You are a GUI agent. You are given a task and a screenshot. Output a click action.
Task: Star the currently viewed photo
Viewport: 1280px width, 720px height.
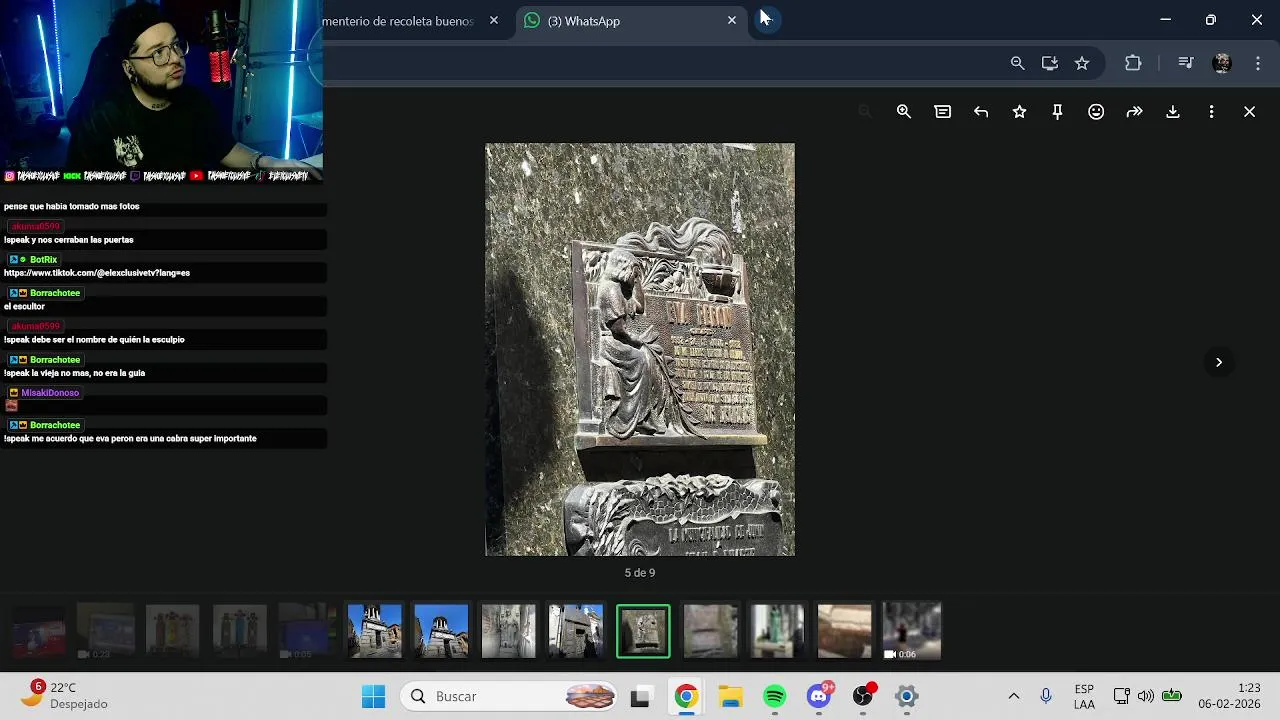coord(1019,112)
